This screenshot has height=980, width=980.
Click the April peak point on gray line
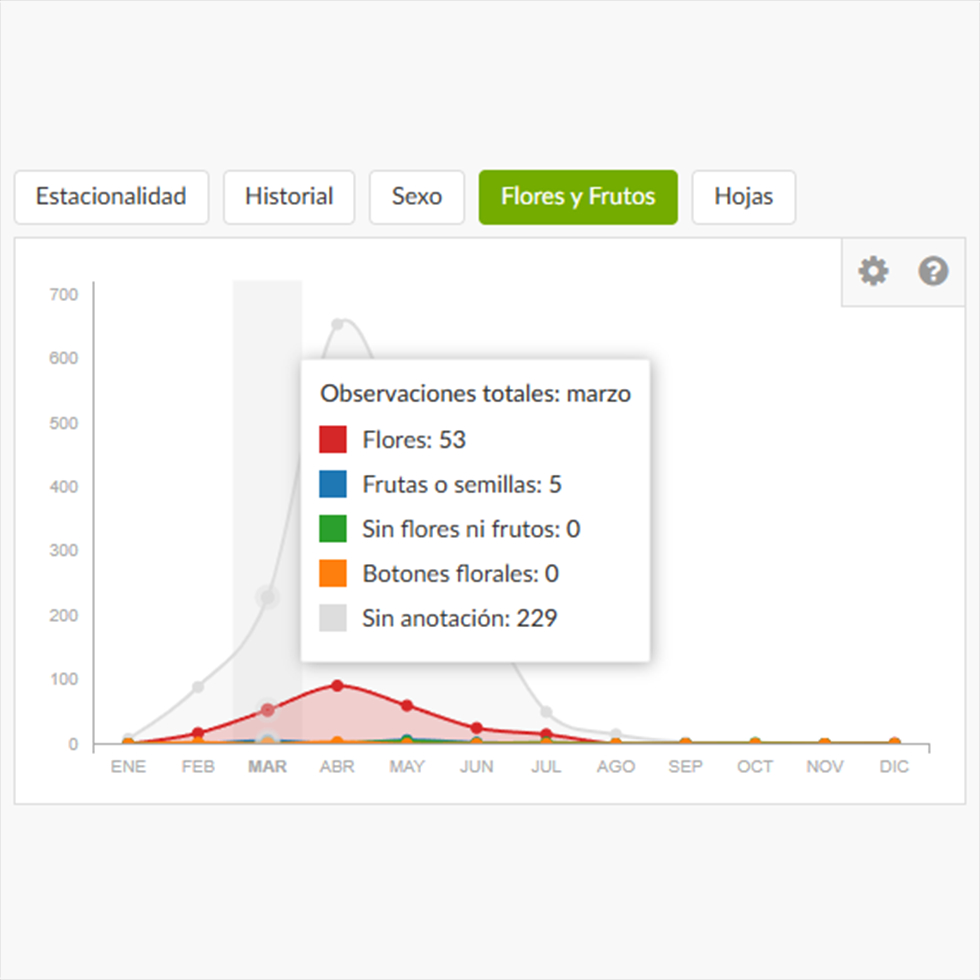tap(338, 324)
